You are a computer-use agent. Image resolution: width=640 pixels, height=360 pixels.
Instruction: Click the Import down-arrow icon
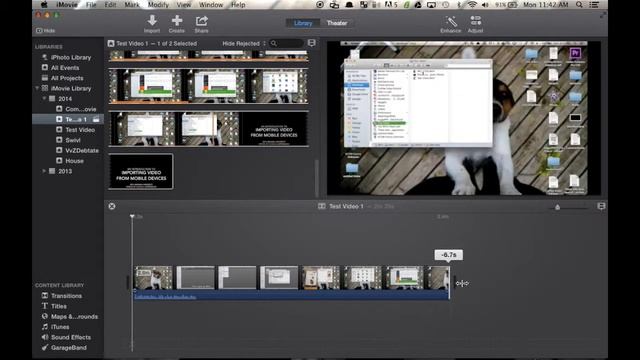pos(152,20)
